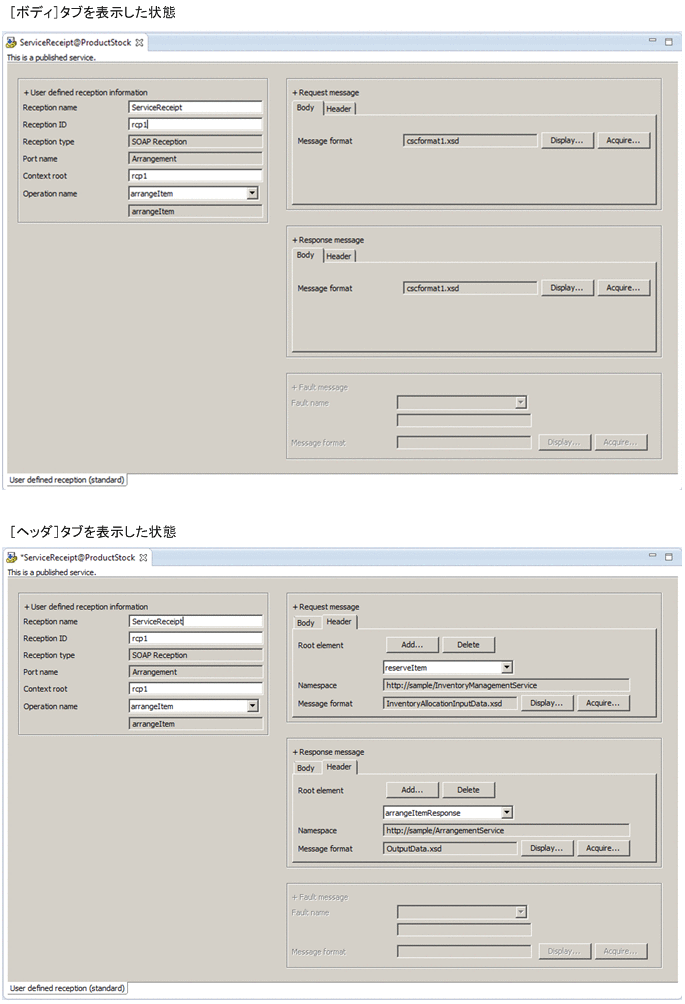Click SOAP Reception type field in upper window
This screenshot has height=1004, width=685.
point(195,142)
